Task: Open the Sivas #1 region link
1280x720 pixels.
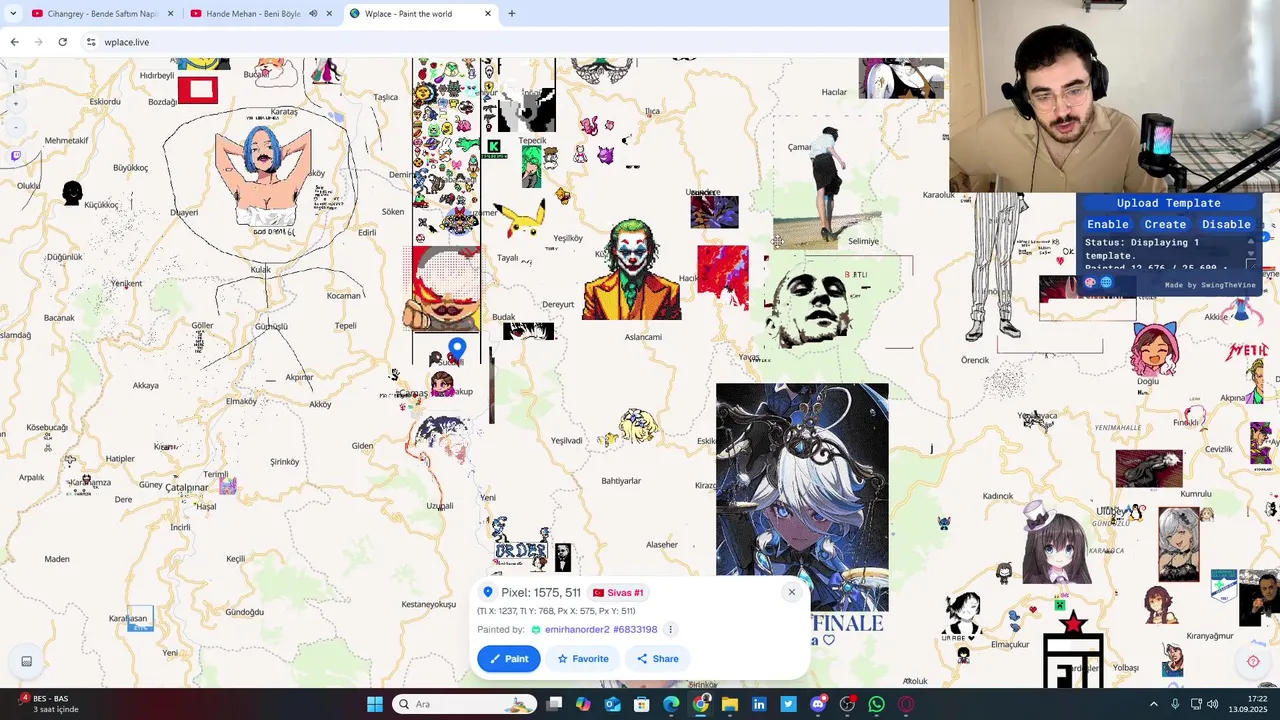Action: [618, 593]
